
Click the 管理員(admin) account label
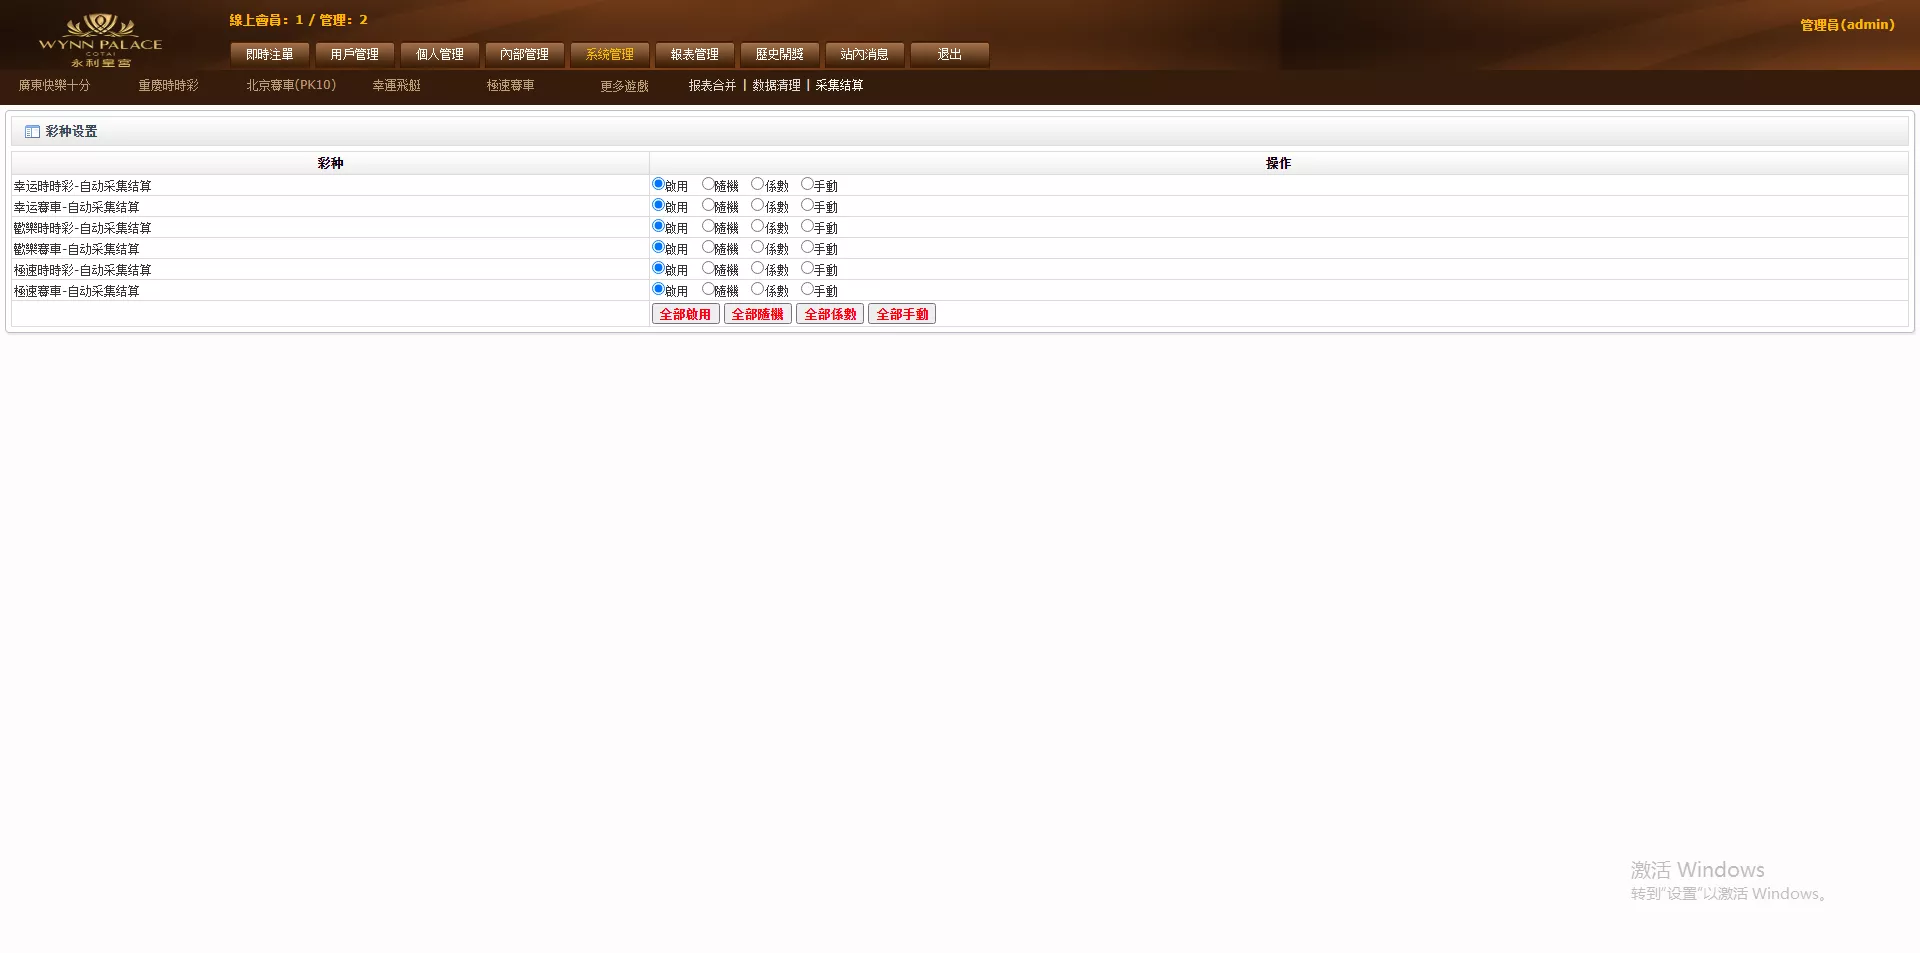click(1846, 25)
